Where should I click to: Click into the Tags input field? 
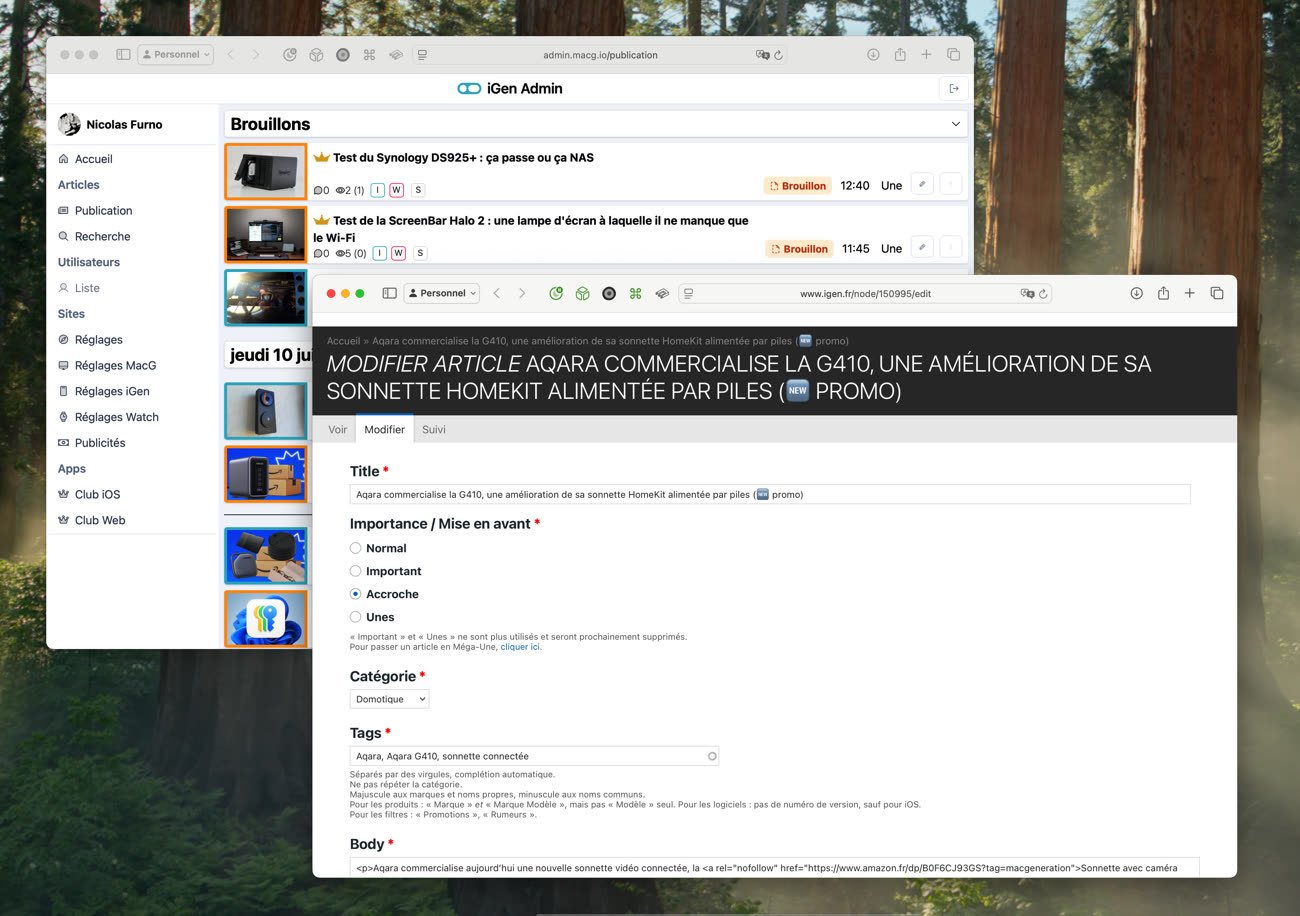point(534,756)
